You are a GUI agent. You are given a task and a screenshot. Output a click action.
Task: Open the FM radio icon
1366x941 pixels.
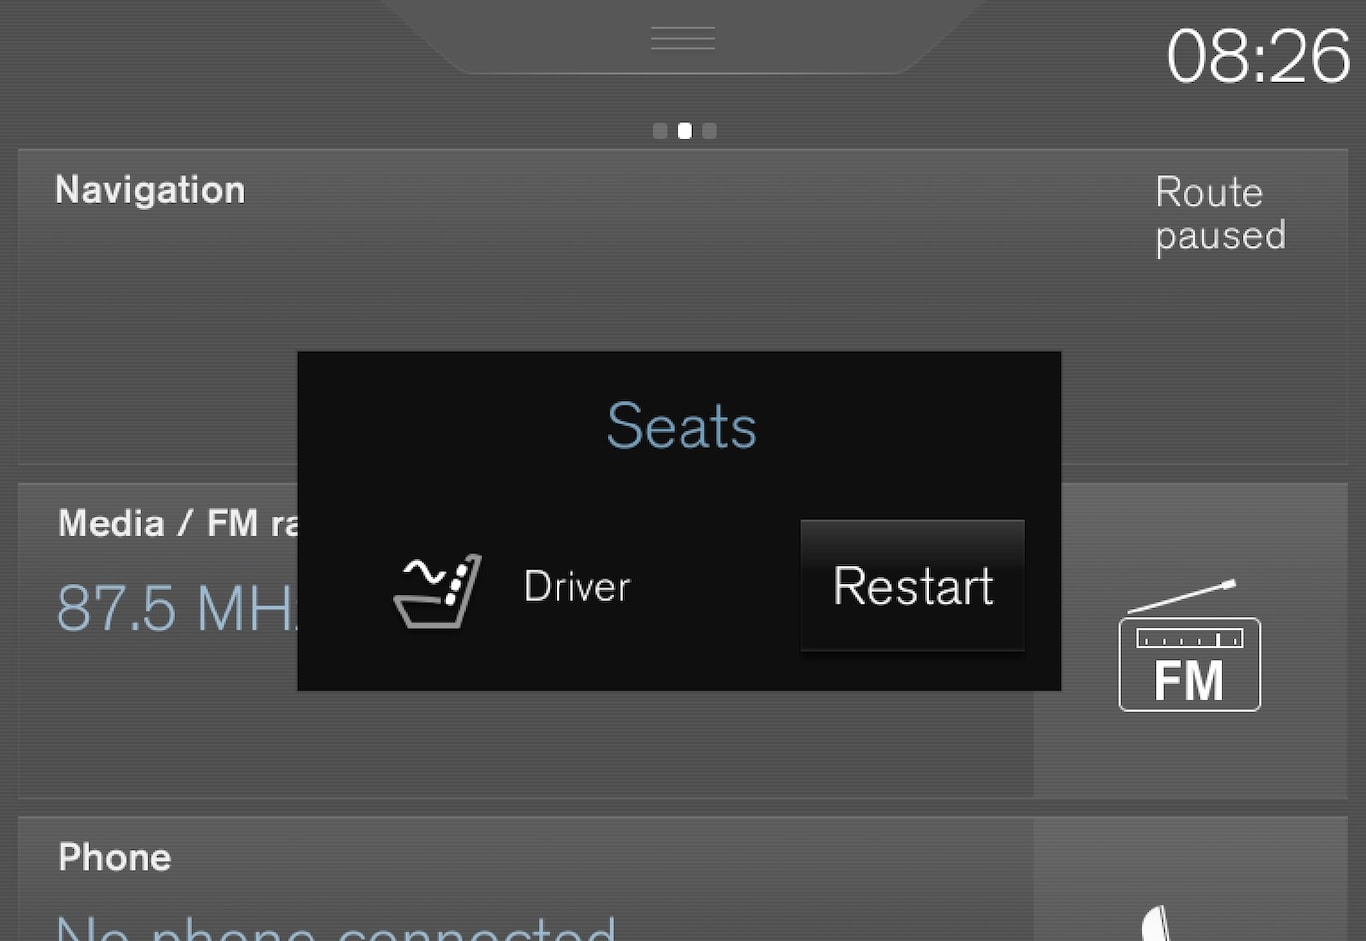tap(1189, 645)
